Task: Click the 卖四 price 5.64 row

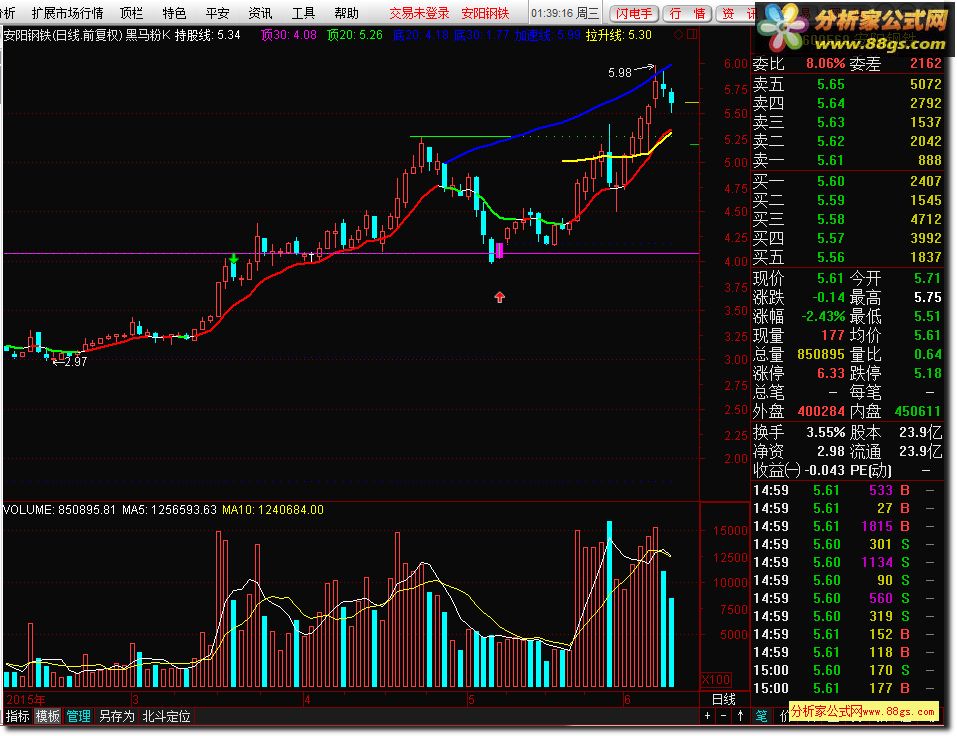Action: pyautogui.click(x=847, y=103)
